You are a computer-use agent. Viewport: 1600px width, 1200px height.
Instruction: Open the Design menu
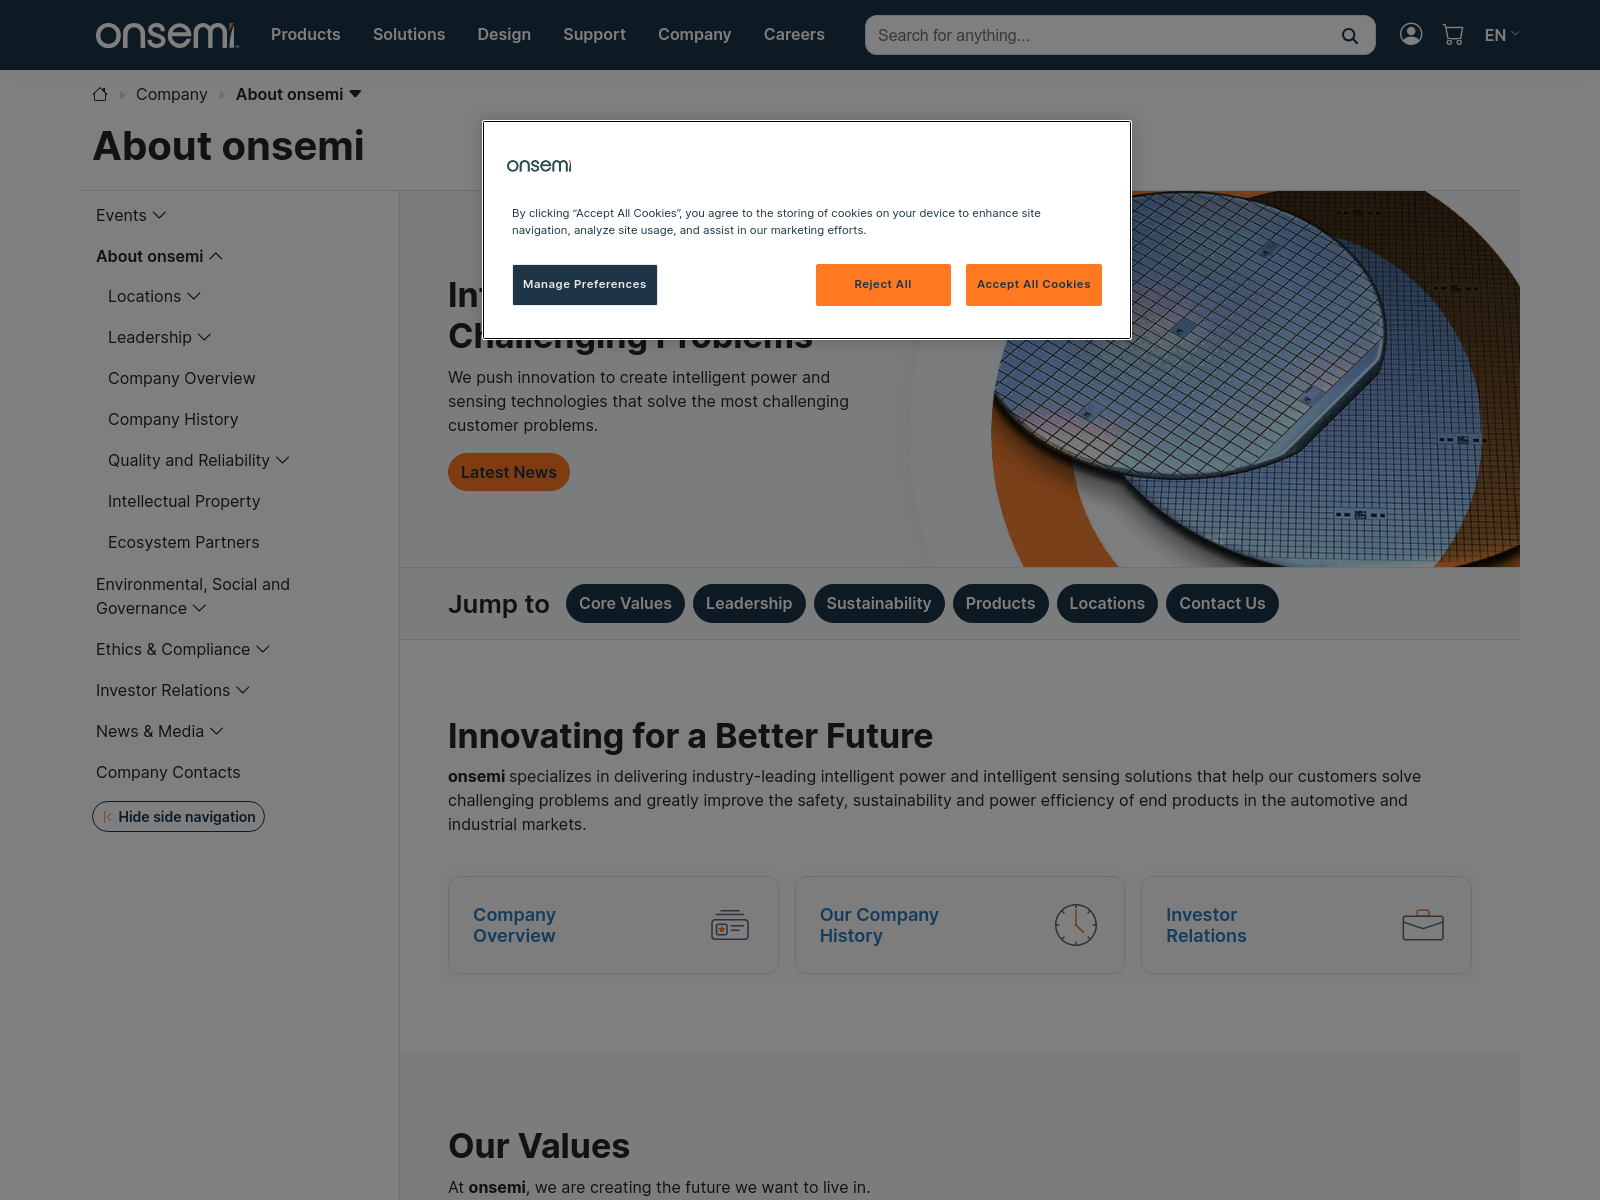pyautogui.click(x=504, y=34)
